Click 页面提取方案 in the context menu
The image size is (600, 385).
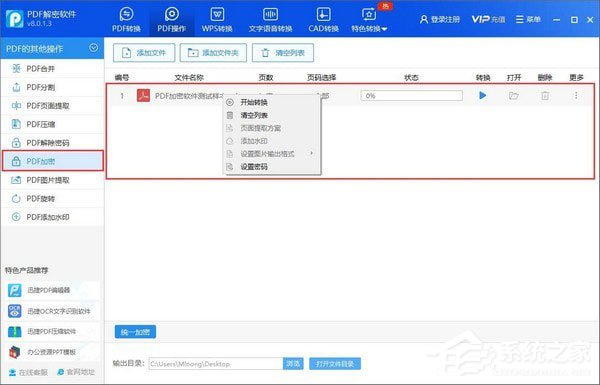click(x=272, y=128)
